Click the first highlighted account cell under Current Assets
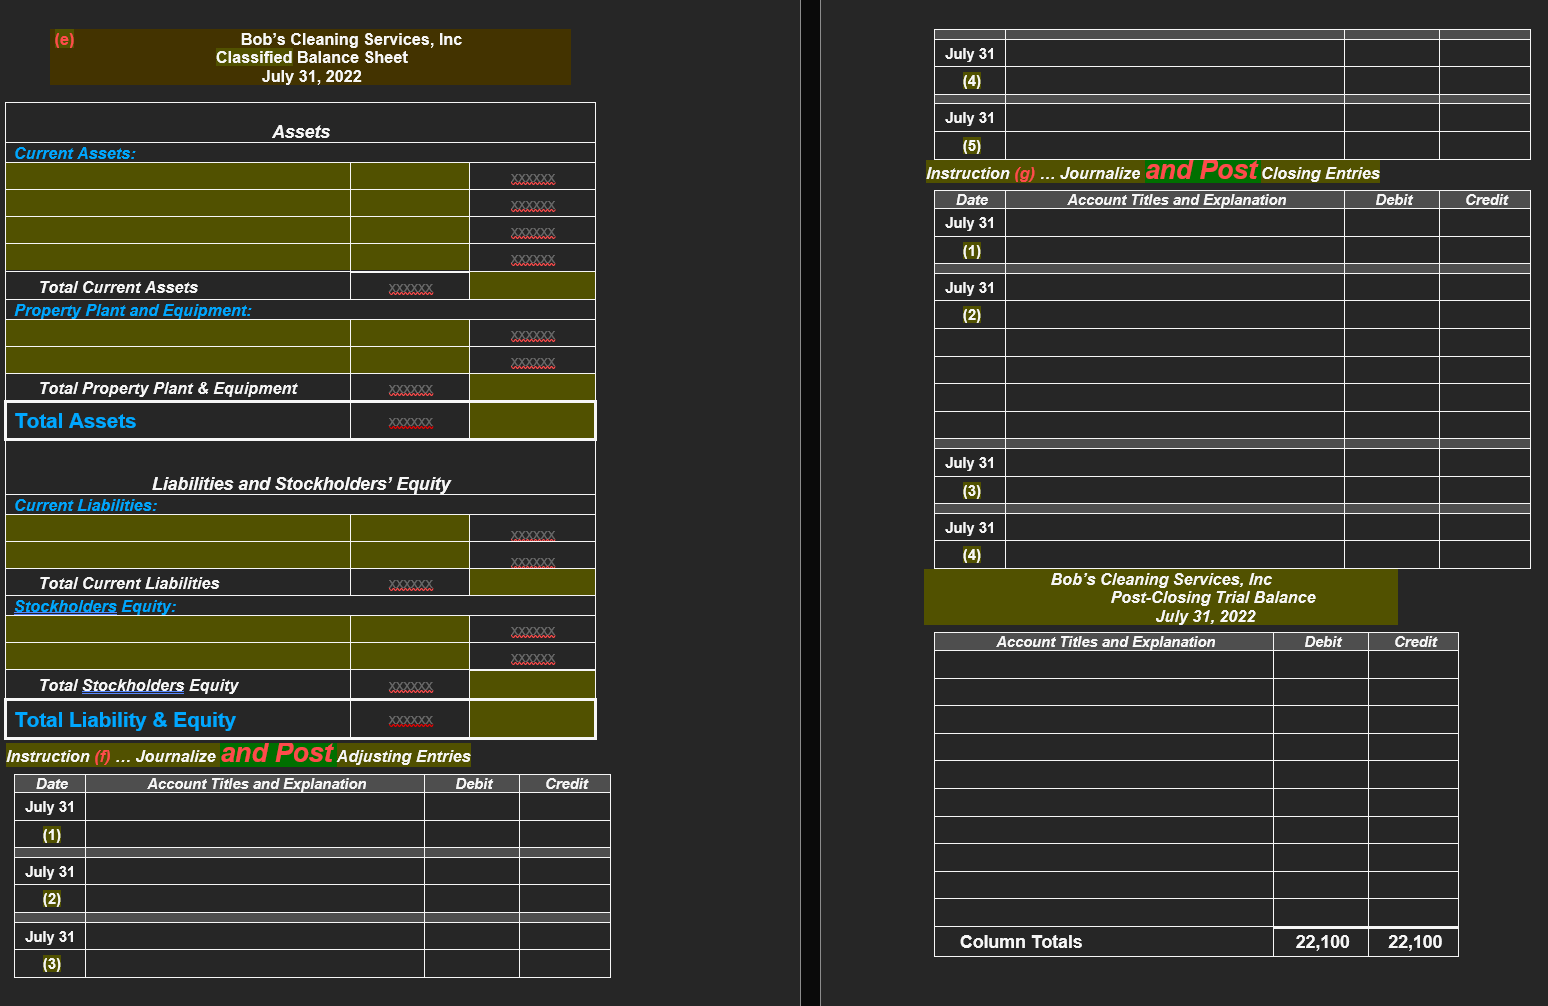 (178, 176)
